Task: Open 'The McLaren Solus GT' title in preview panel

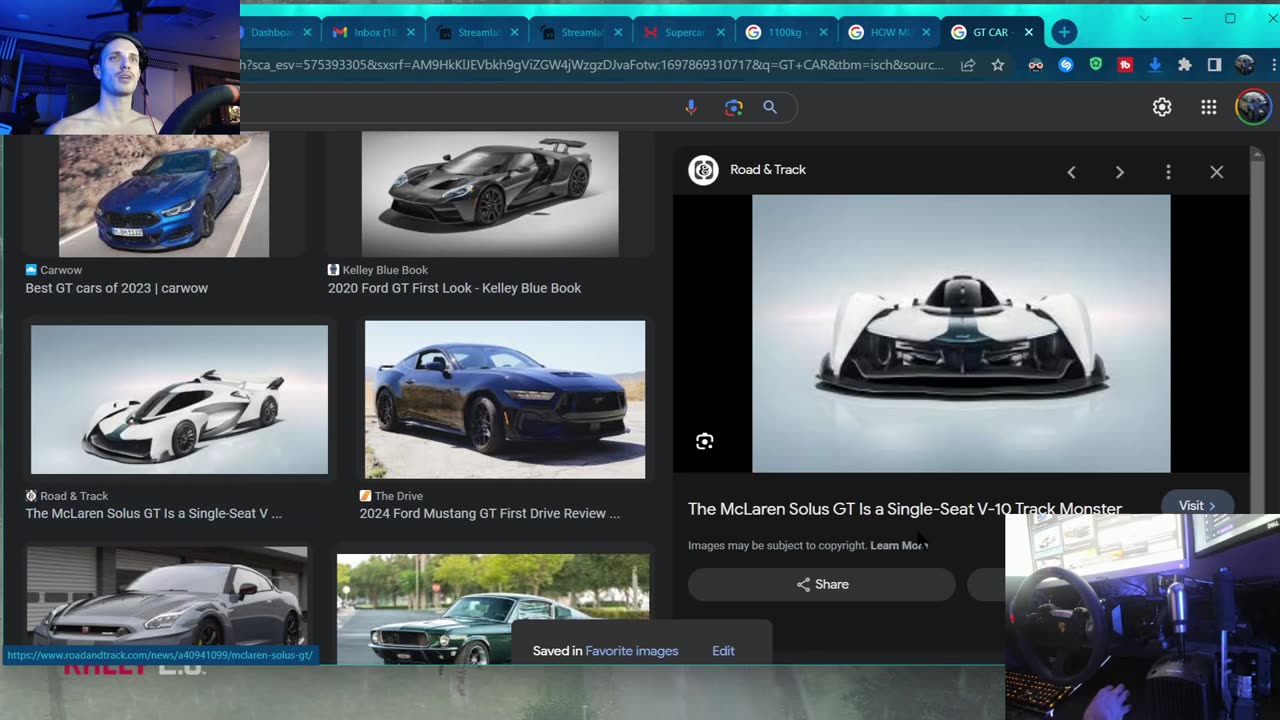Action: [905, 509]
